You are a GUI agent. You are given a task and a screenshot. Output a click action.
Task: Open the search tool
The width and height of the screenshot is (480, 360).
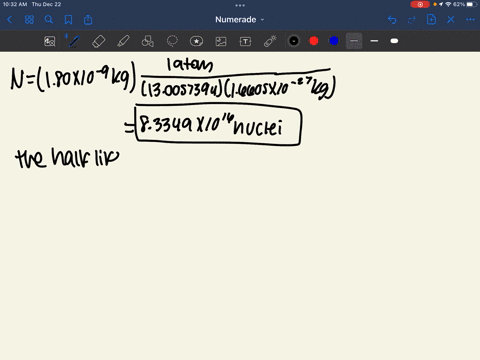[49, 20]
